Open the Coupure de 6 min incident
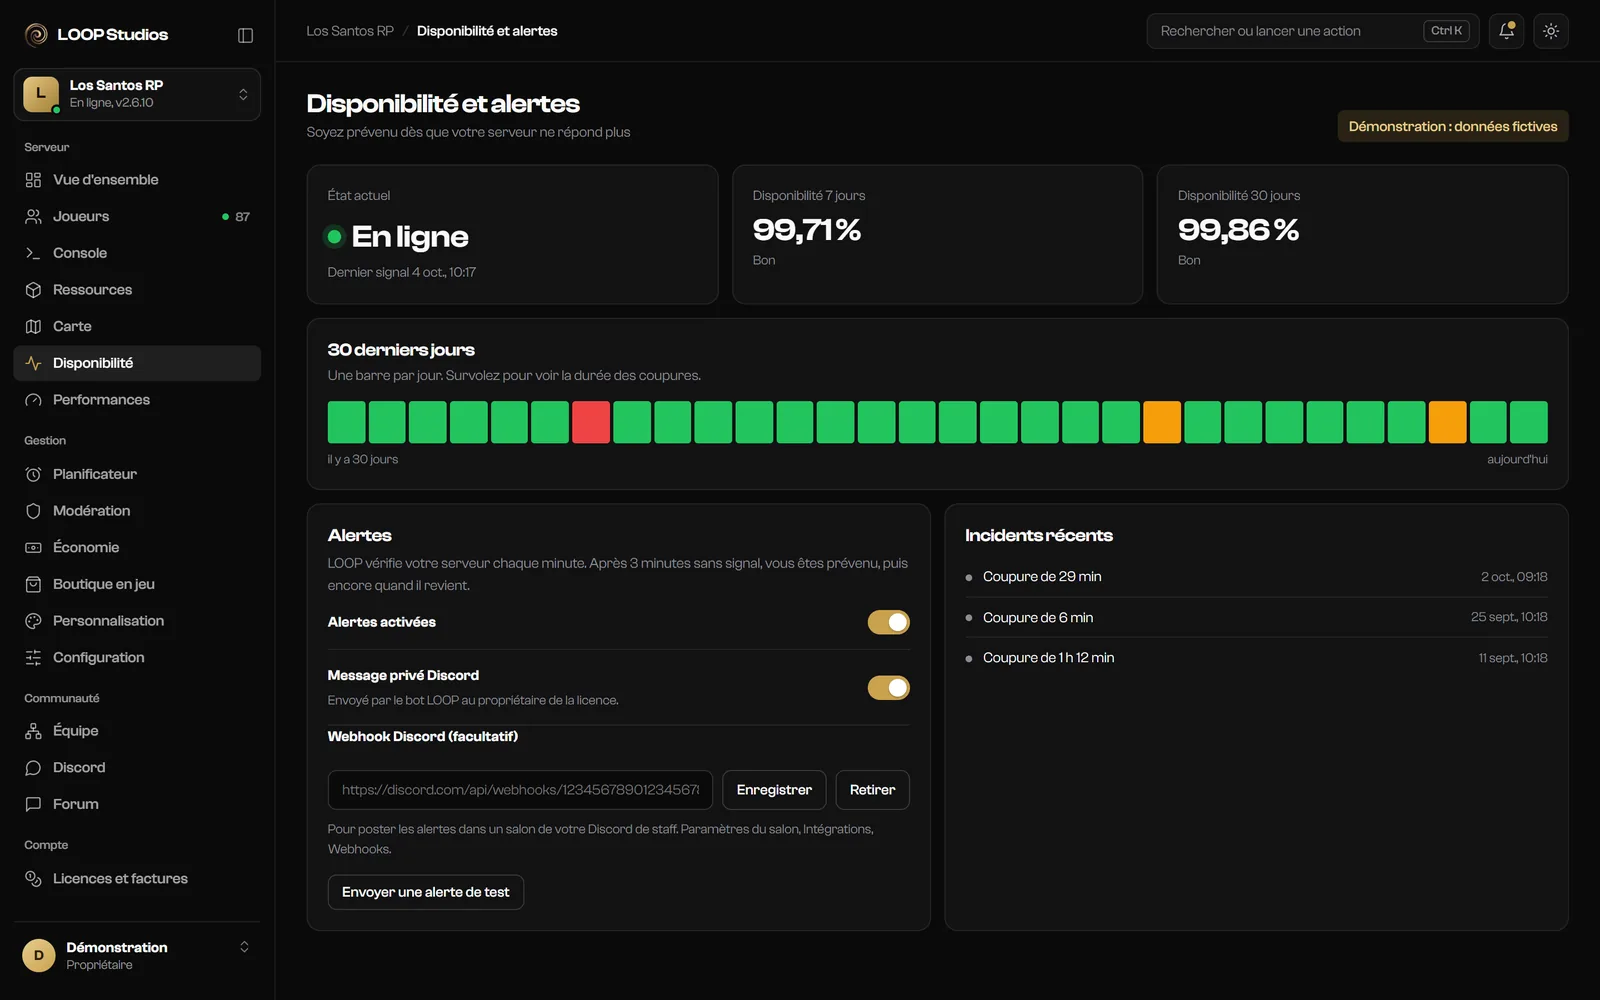This screenshot has width=1600, height=1000. click(x=1256, y=618)
